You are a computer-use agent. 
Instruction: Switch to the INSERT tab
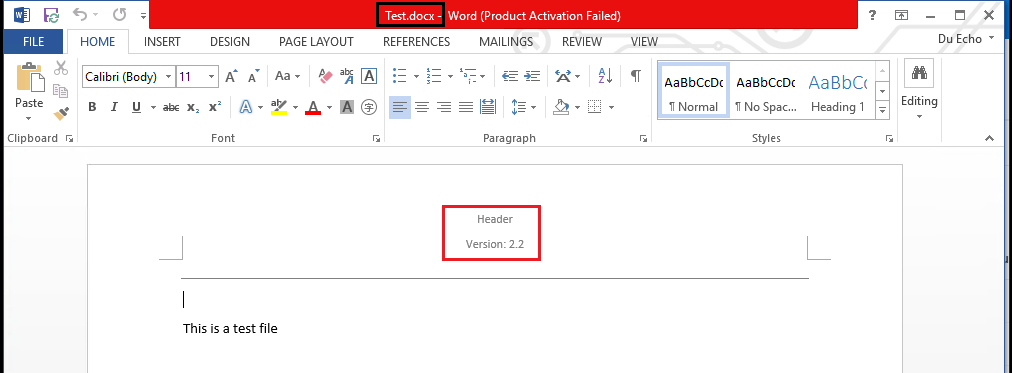(162, 42)
